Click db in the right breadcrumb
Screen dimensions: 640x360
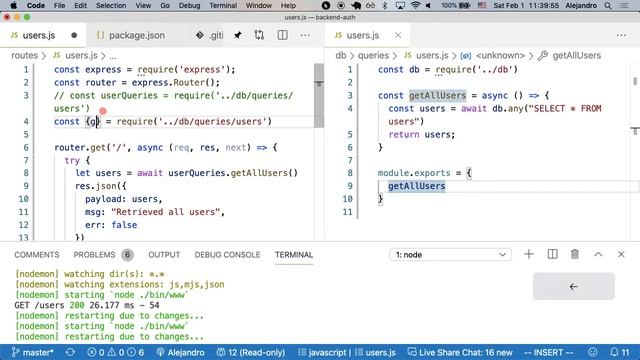(341, 56)
